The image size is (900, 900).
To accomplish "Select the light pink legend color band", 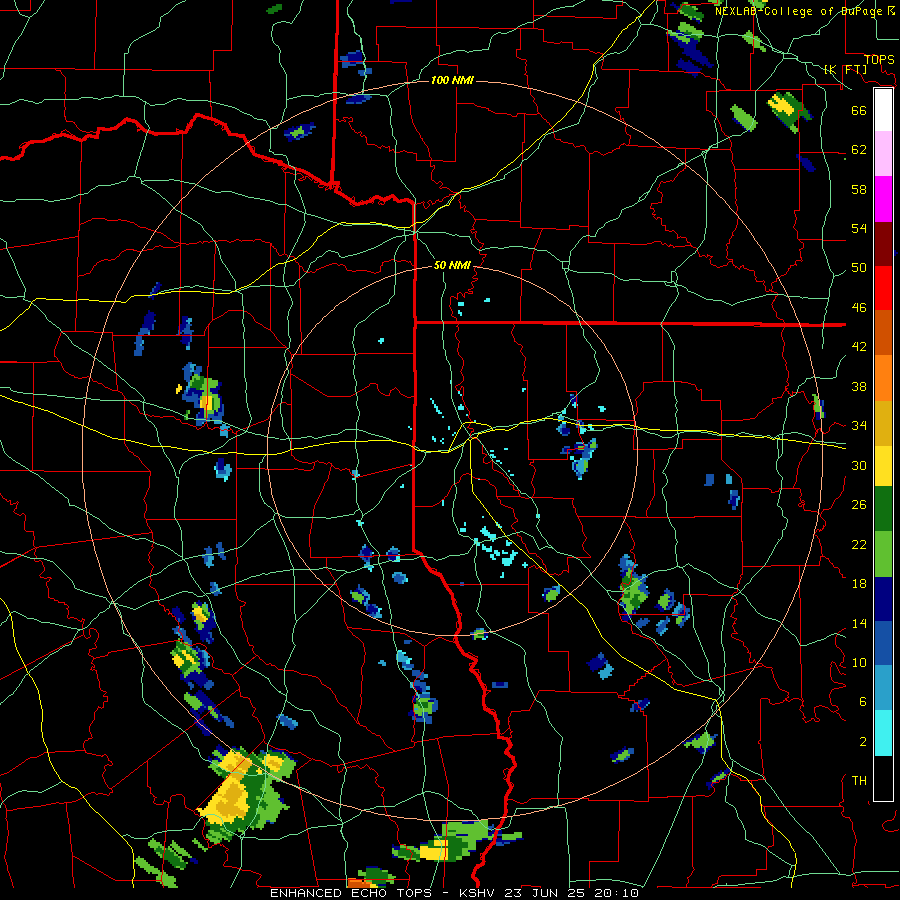I will [x=883, y=154].
